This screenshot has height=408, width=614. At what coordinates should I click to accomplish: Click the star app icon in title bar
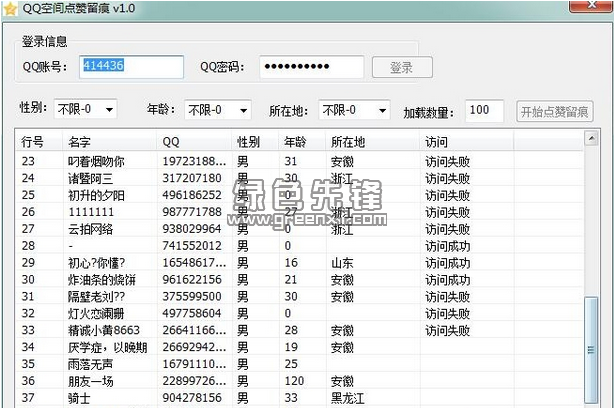tap(9, 9)
